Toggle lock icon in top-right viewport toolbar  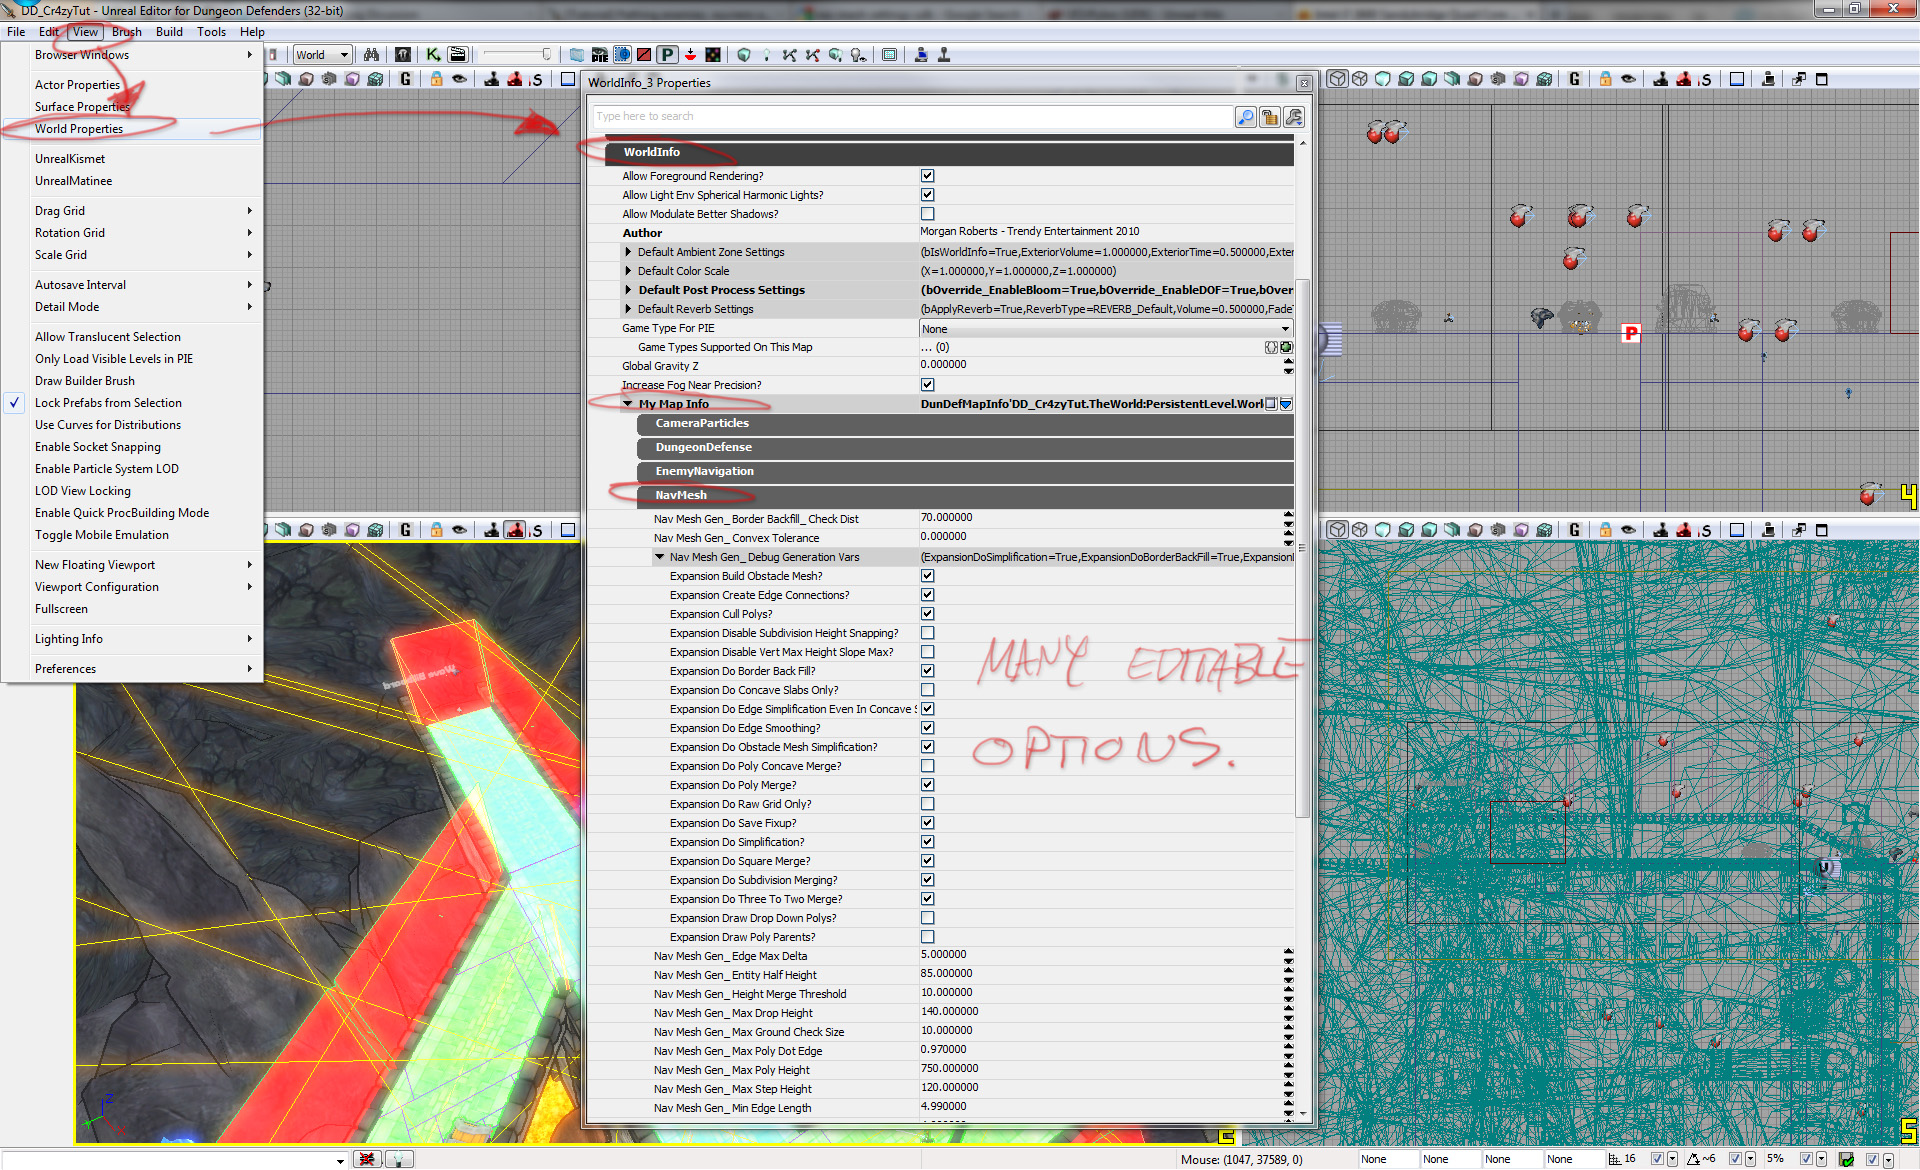click(x=1605, y=79)
